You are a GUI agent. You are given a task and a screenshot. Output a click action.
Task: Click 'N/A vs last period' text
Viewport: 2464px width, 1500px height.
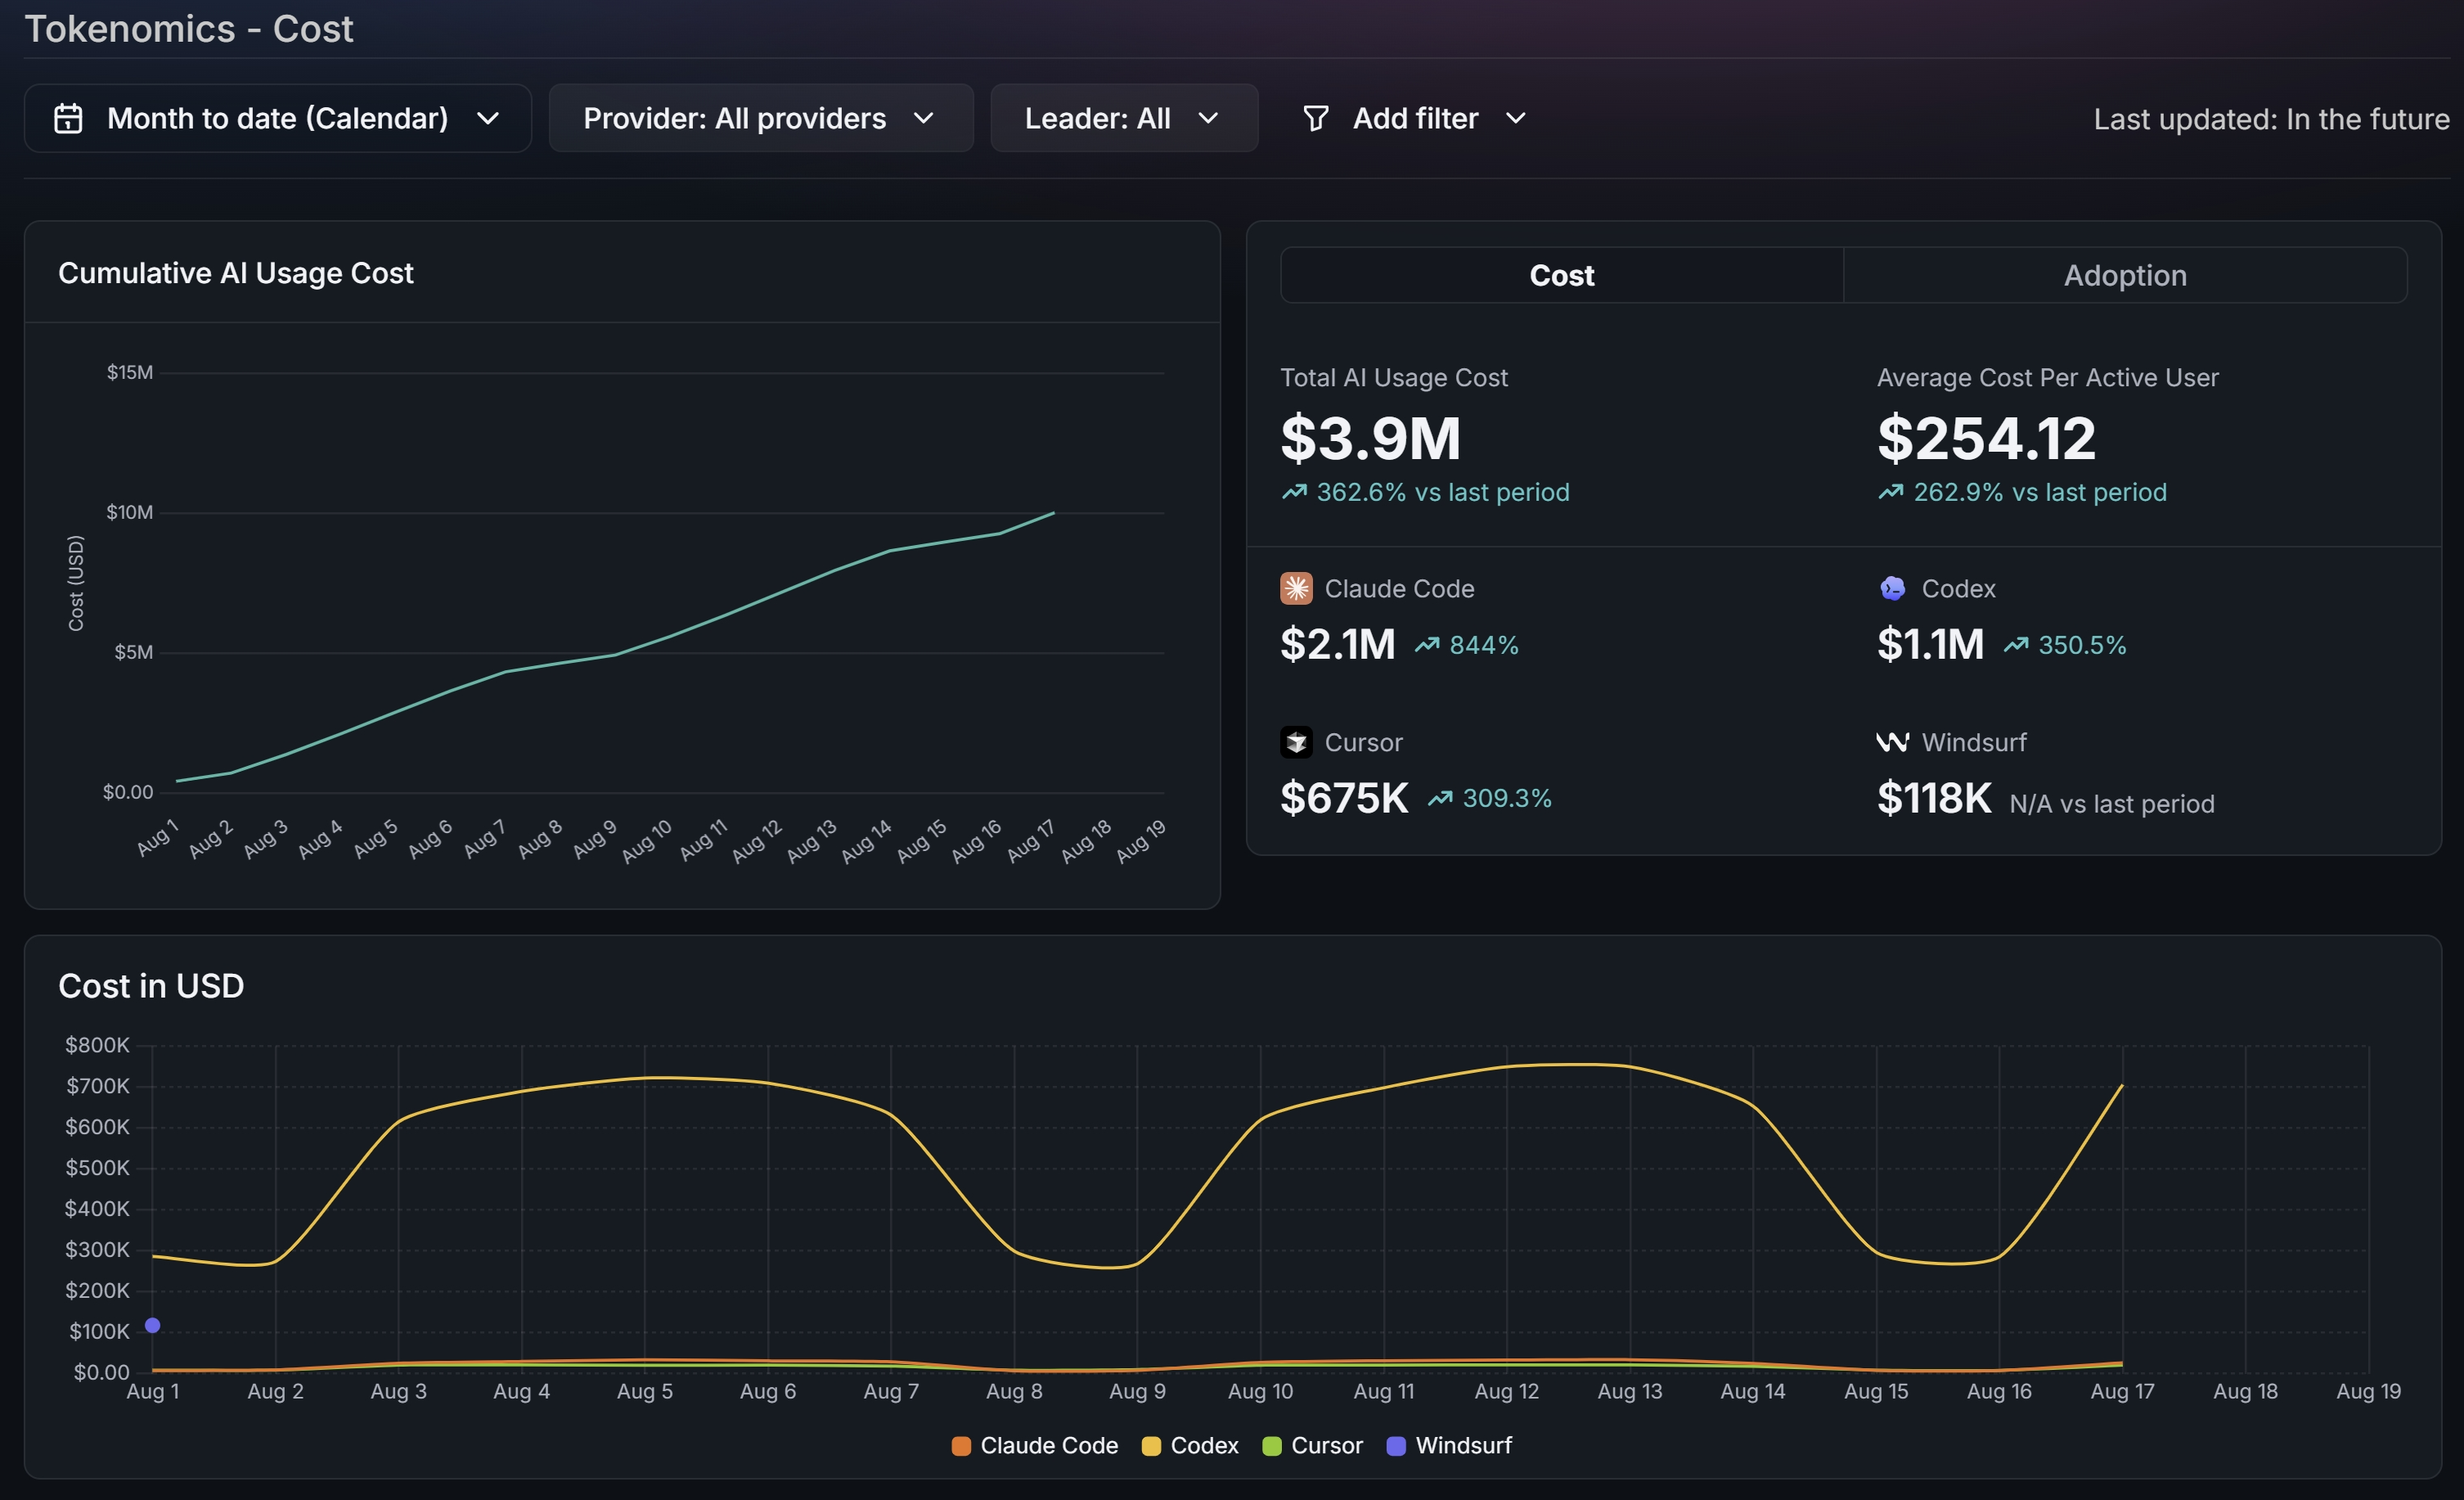click(x=2112, y=804)
